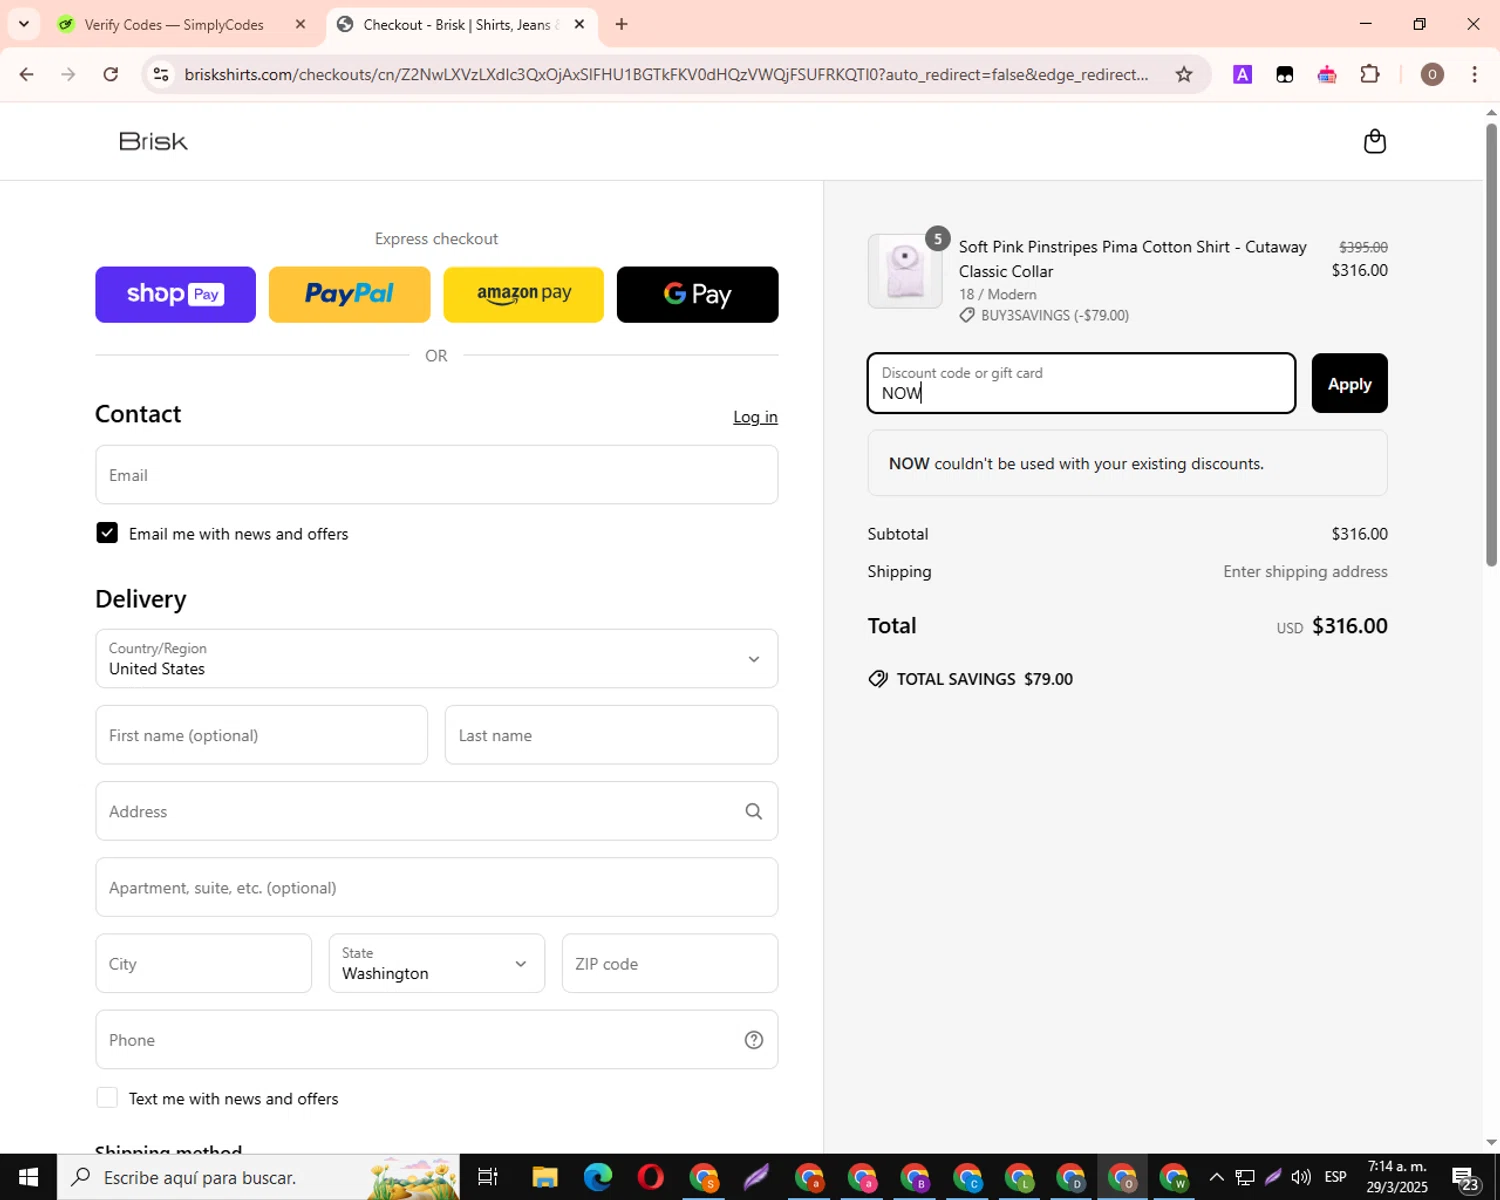1500x1200 pixels.
Task: Open the extensions puzzle piece menu
Action: [1370, 74]
